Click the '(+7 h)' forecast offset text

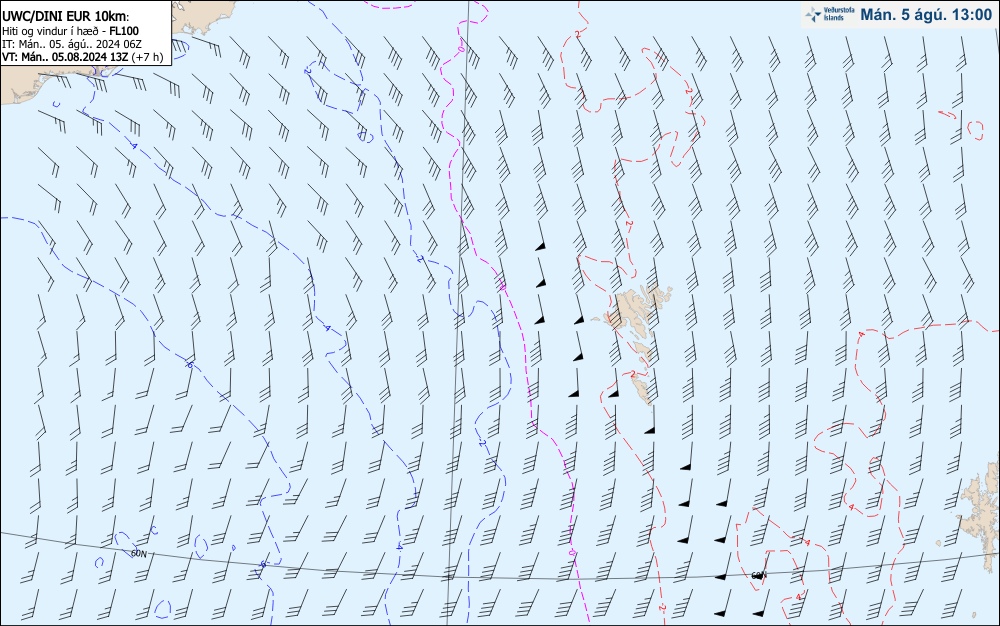147,57
